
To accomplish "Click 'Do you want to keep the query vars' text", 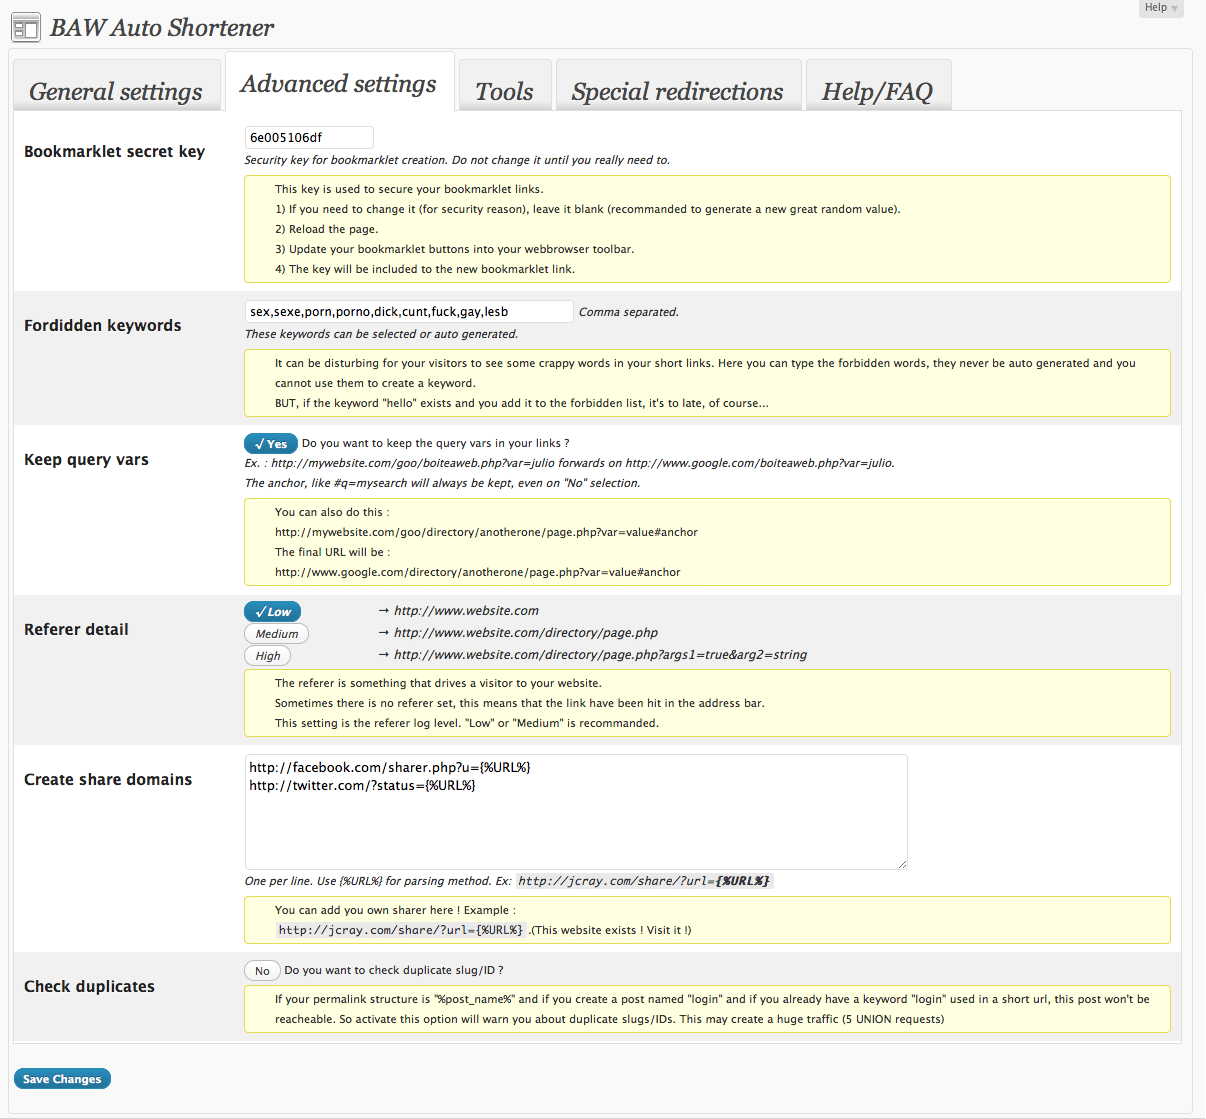I will pos(435,443).
